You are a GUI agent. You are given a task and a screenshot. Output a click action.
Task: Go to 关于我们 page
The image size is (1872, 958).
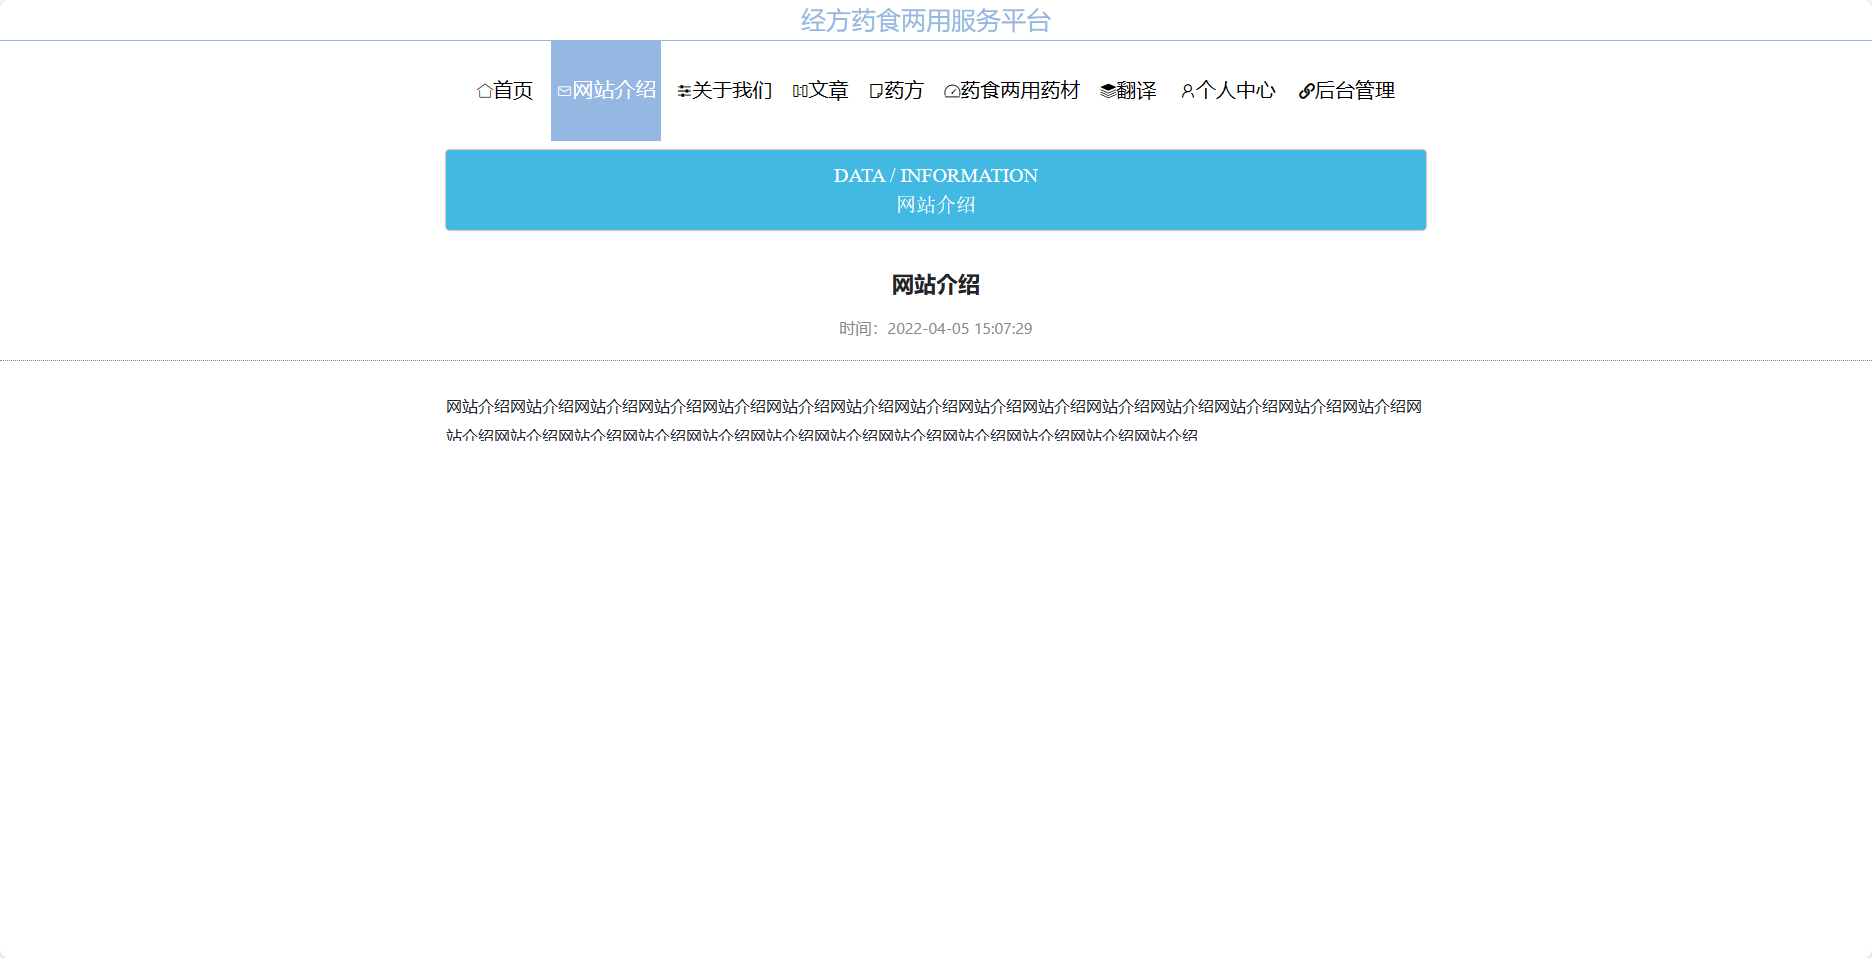tap(725, 91)
